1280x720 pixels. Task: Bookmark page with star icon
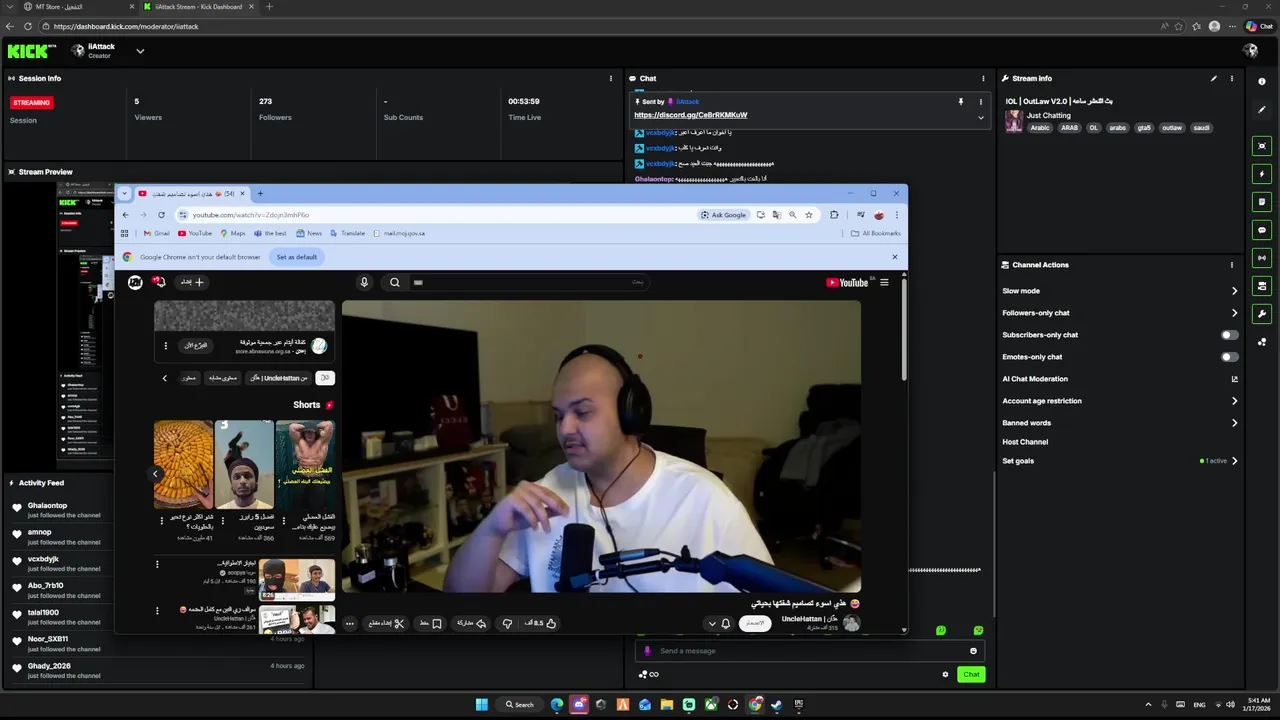tap(809, 215)
